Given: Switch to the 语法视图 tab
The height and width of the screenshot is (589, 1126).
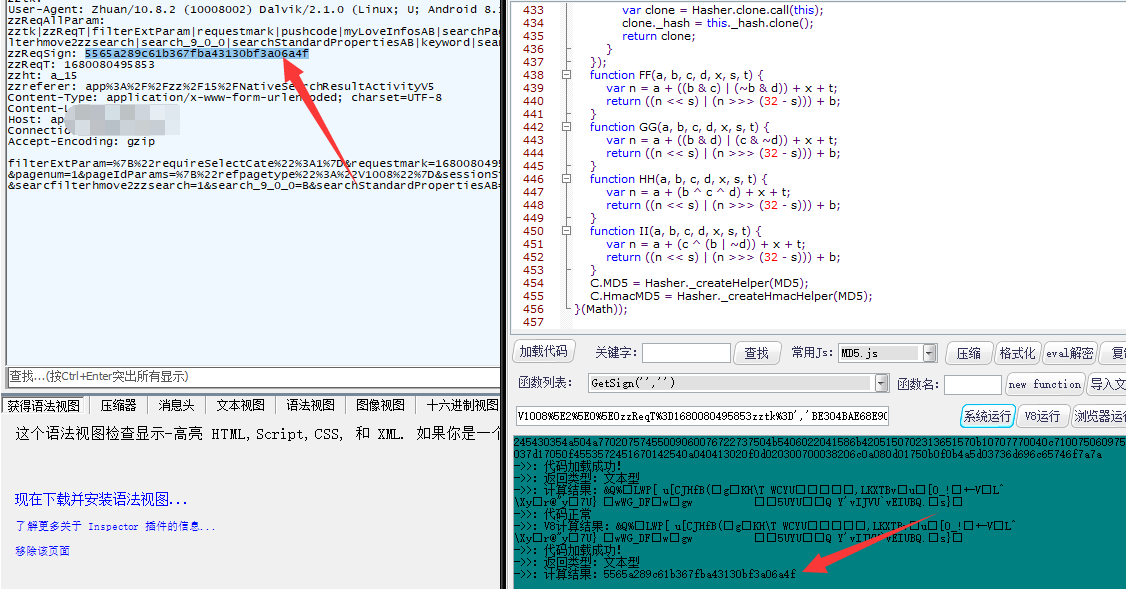Looking at the screenshot, I should [x=310, y=405].
